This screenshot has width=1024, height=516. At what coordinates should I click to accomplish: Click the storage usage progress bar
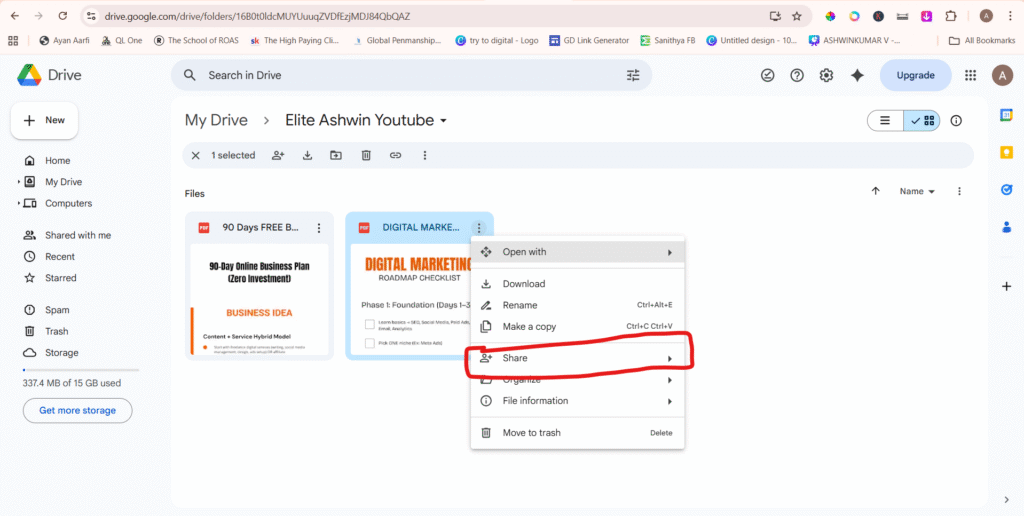[x=80, y=370]
